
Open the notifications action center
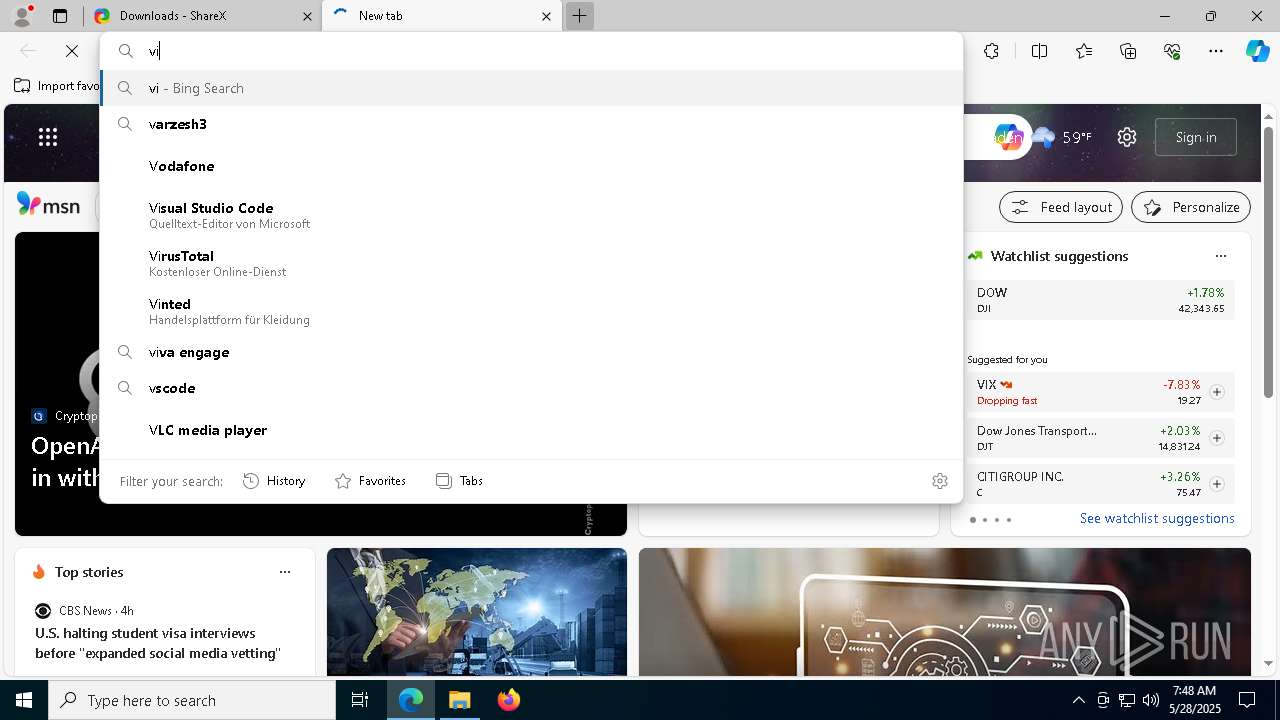(x=1247, y=700)
